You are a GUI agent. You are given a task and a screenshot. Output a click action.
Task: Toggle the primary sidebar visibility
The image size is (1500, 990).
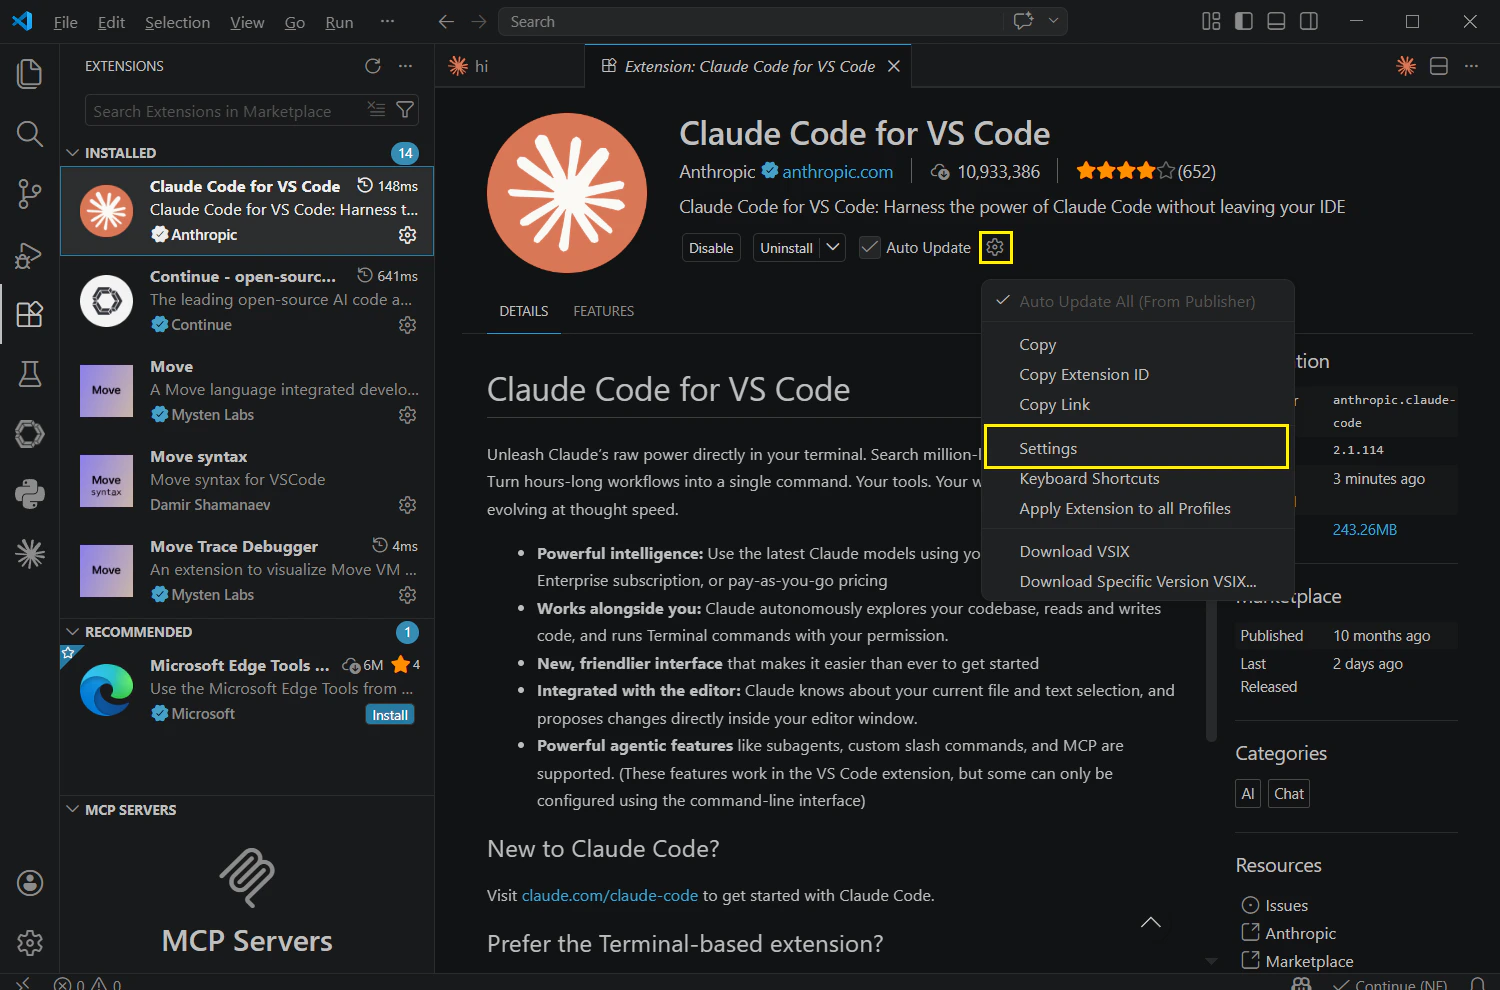click(1243, 21)
